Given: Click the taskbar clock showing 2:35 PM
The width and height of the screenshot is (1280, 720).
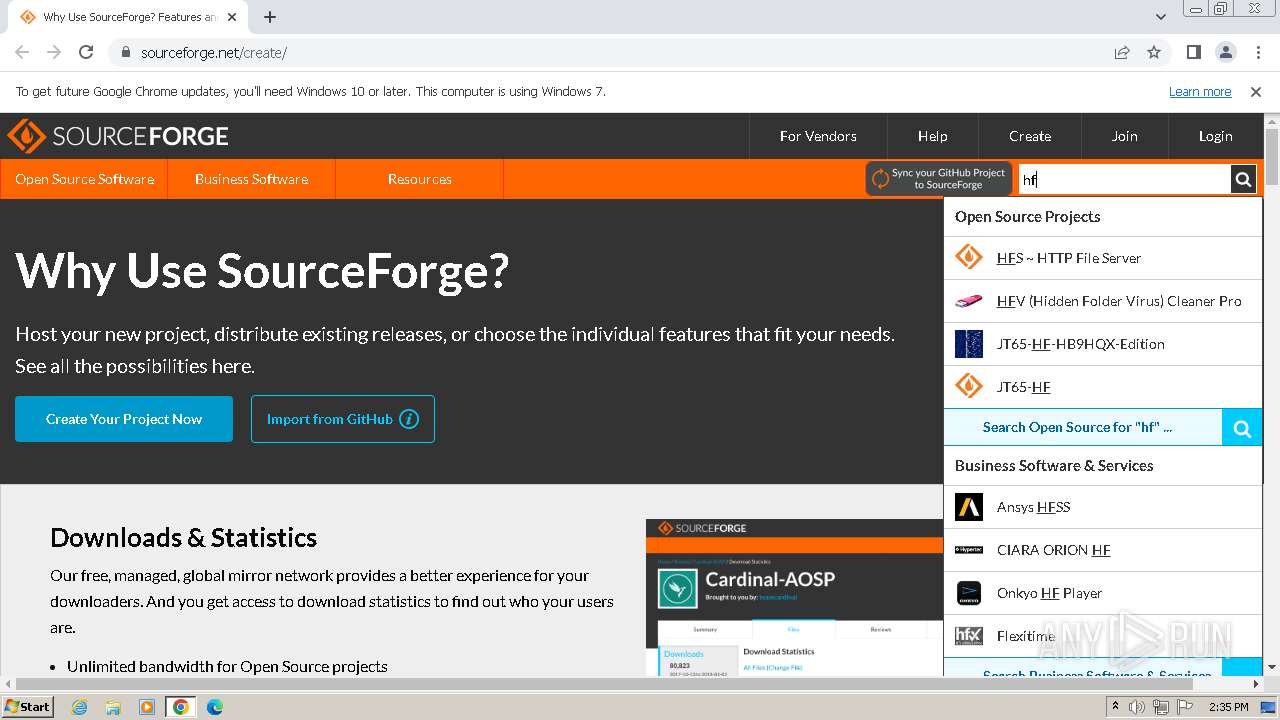Looking at the screenshot, I should click(x=1228, y=707).
